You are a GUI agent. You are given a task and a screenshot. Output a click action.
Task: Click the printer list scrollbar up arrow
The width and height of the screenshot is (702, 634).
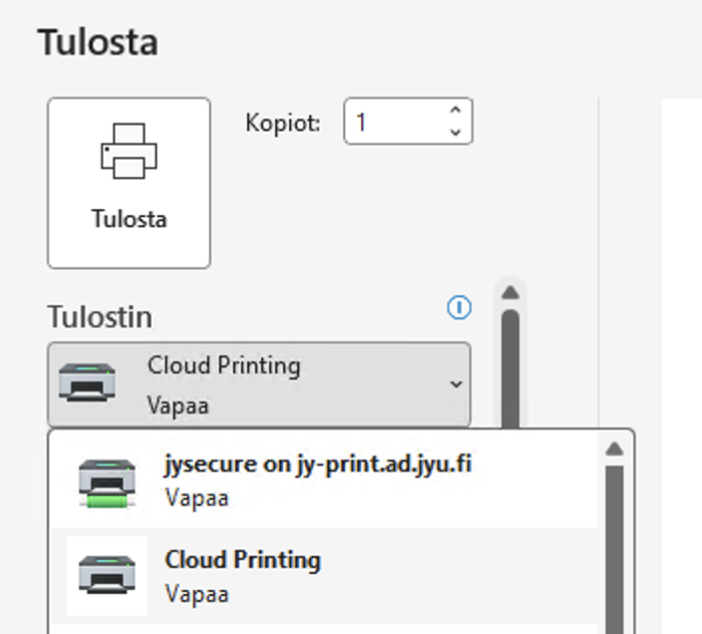[x=614, y=449]
